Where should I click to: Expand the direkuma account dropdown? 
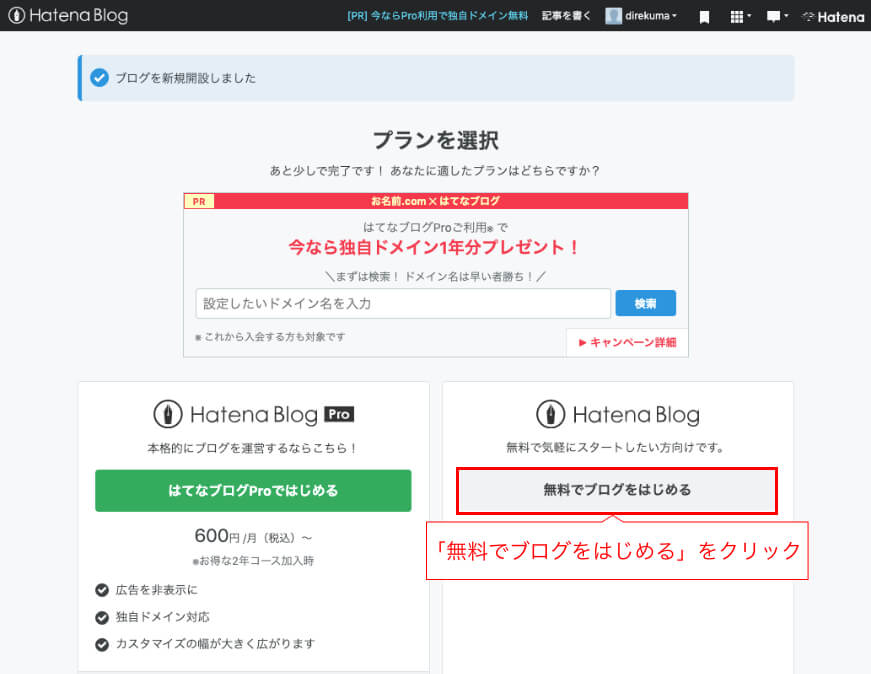[651, 16]
